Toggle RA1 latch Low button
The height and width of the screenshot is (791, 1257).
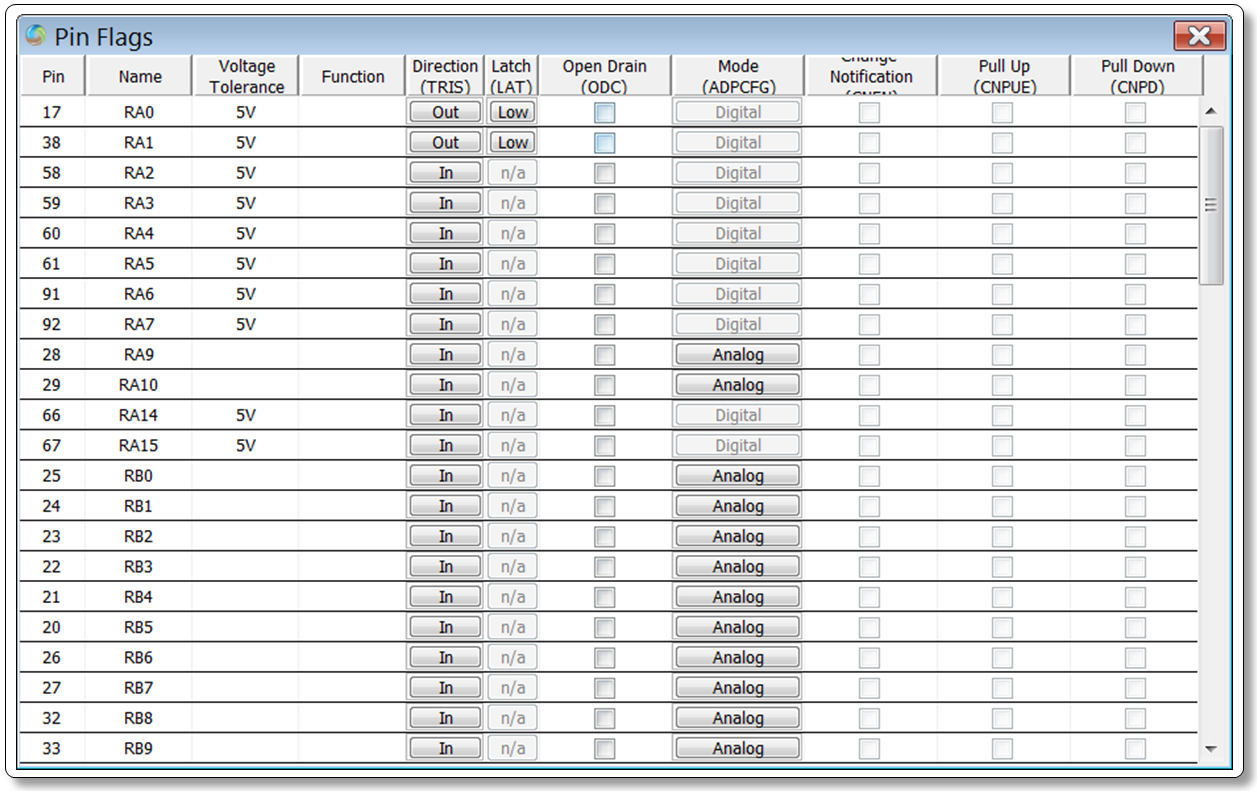pos(512,143)
